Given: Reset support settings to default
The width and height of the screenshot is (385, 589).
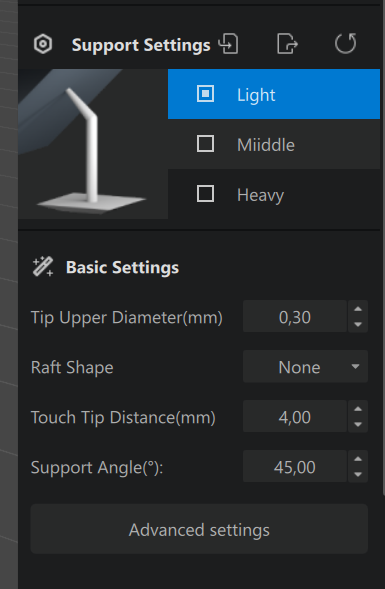Looking at the screenshot, I should [x=346, y=44].
